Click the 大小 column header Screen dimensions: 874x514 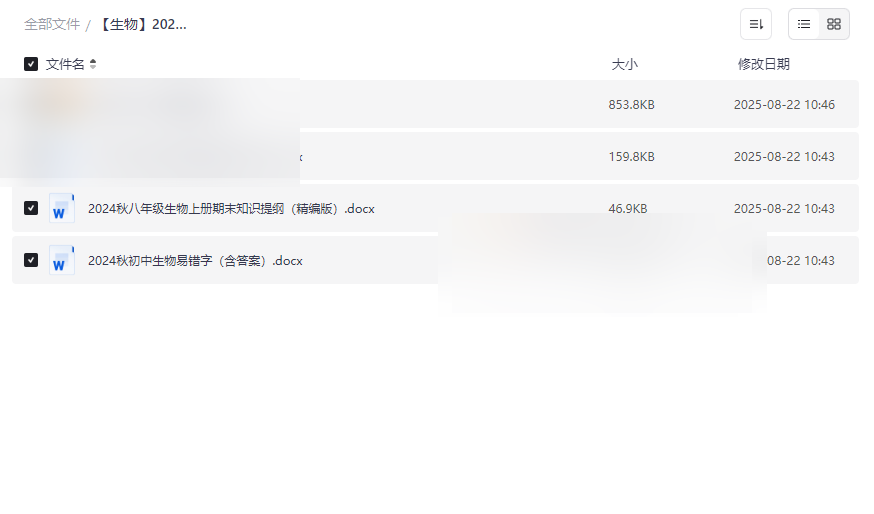tap(624, 65)
